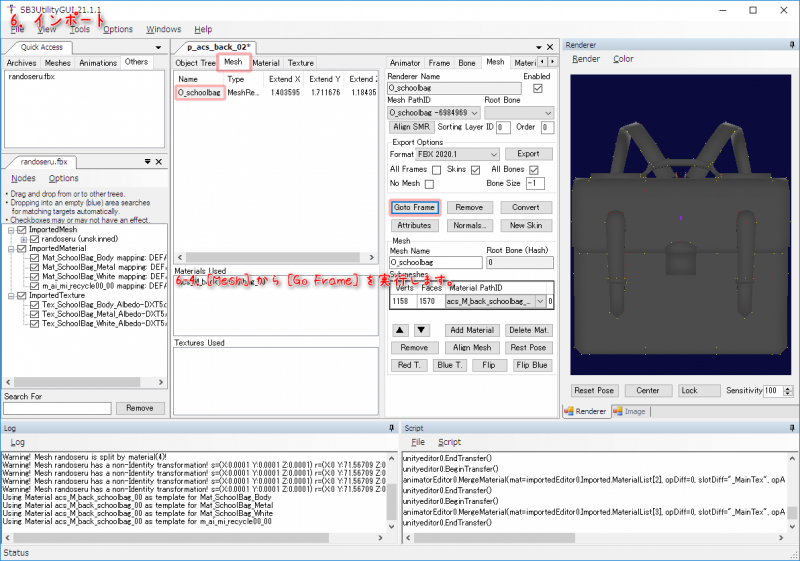
Task: Toggle the Enabled checkbox for renderer
Action: pos(537,88)
